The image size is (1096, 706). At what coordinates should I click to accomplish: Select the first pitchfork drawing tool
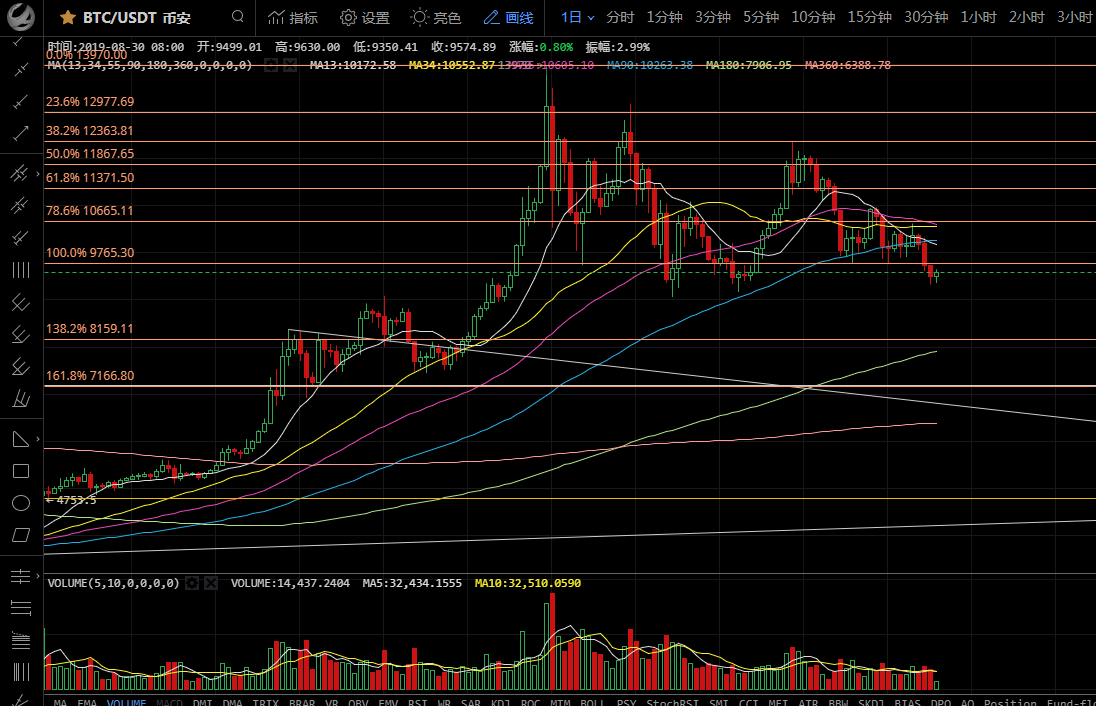[21, 303]
